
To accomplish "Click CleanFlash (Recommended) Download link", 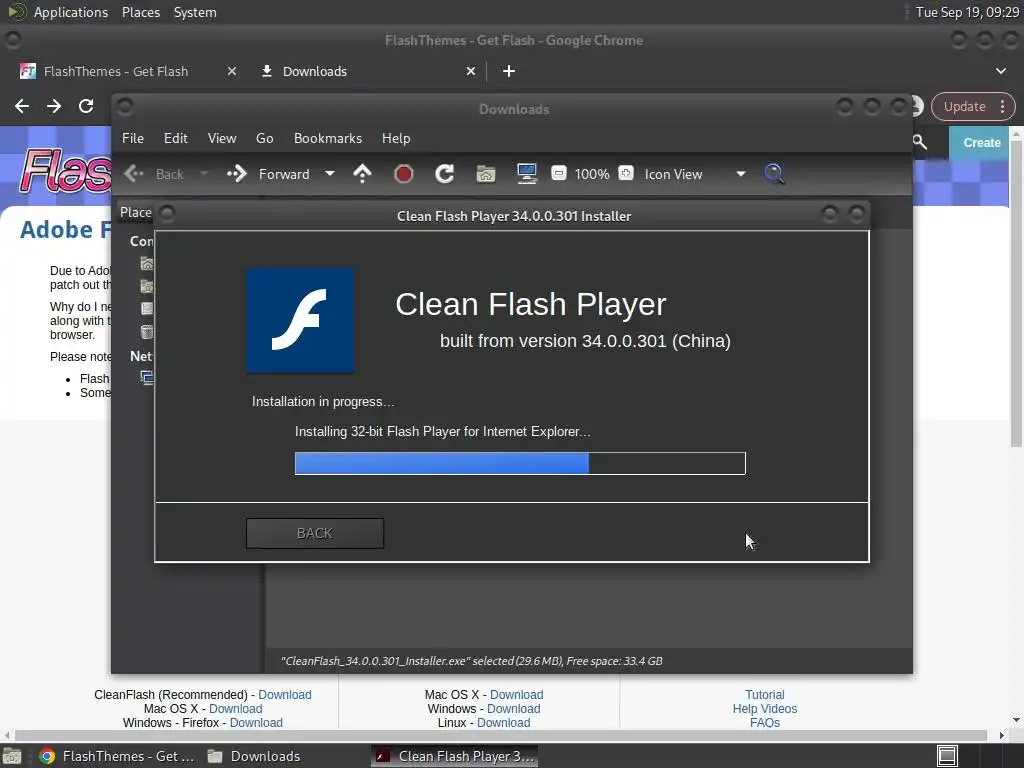I will [285, 695].
